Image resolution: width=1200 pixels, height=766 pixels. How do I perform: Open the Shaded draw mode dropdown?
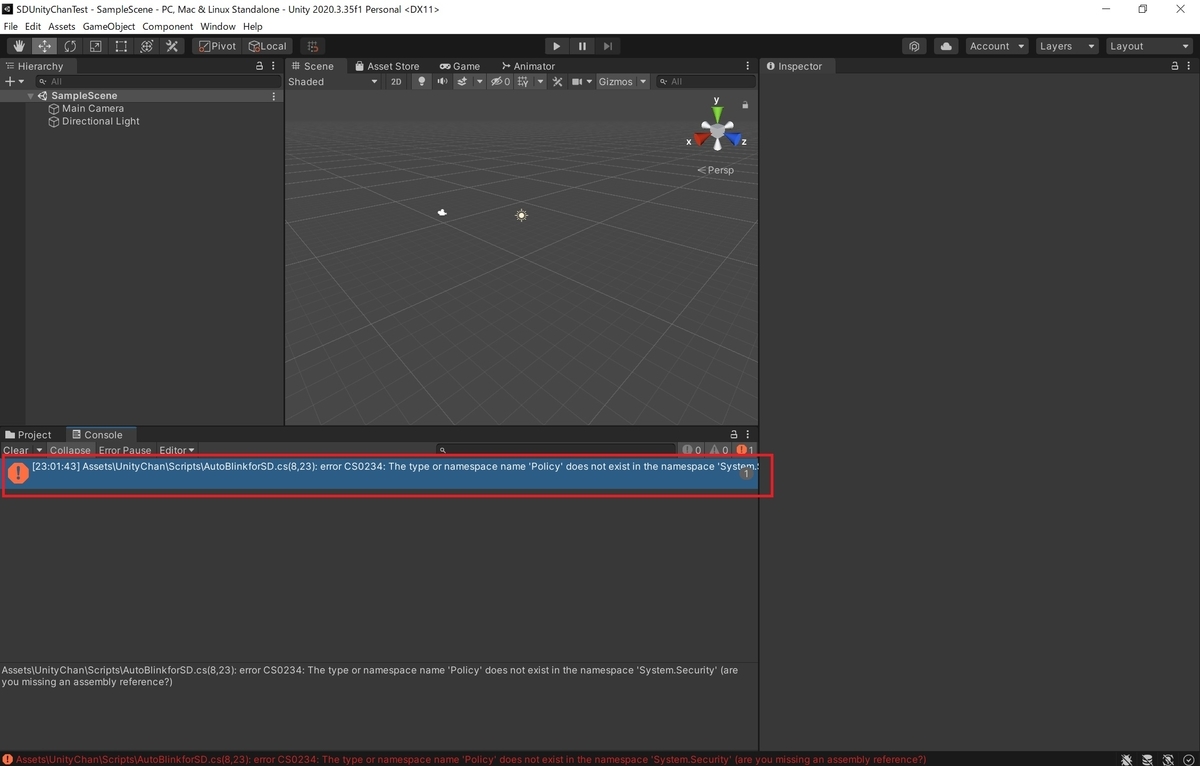click(x=333, y=82)
